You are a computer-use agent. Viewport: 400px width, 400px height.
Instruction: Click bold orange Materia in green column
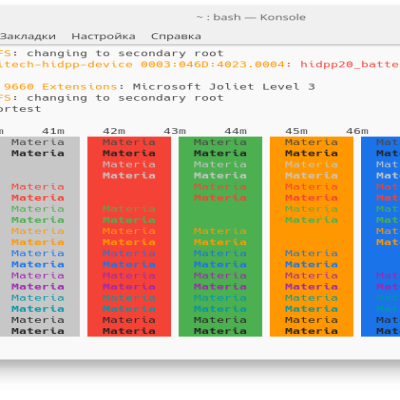tap(220, 242)
